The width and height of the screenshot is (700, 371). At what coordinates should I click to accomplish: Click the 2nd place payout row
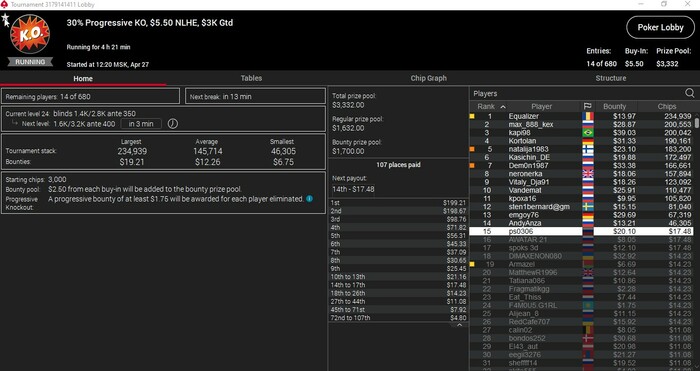pos(398,211)
